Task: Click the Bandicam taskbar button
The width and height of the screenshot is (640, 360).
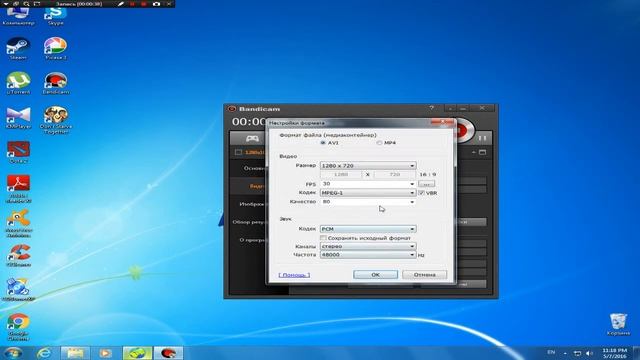Action: [x=168, y=353]
